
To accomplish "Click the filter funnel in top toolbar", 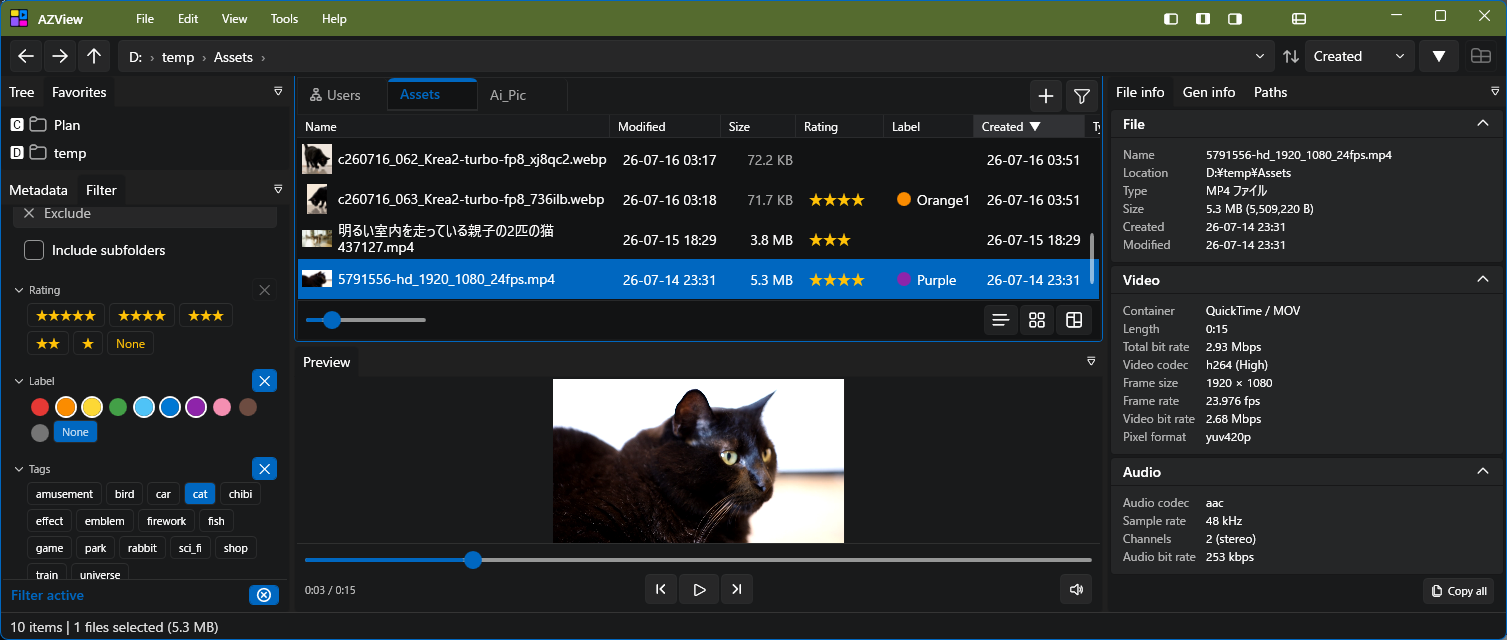I will point(1439,57).
